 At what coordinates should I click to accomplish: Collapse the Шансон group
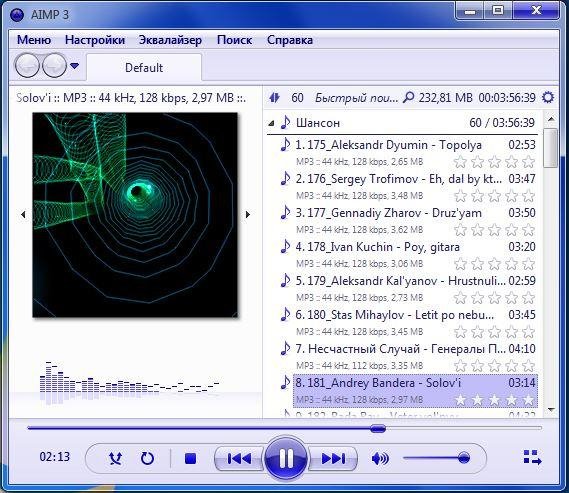point(271,123)
